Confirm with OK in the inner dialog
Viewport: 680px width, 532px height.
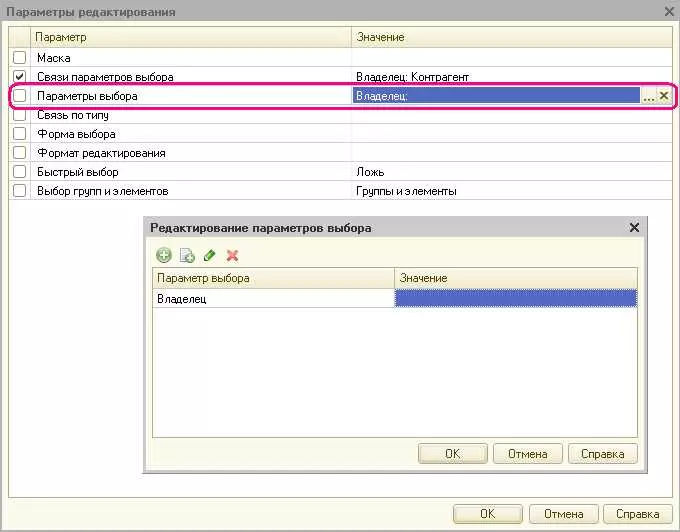pyautogui.click(x=452, y=454)
